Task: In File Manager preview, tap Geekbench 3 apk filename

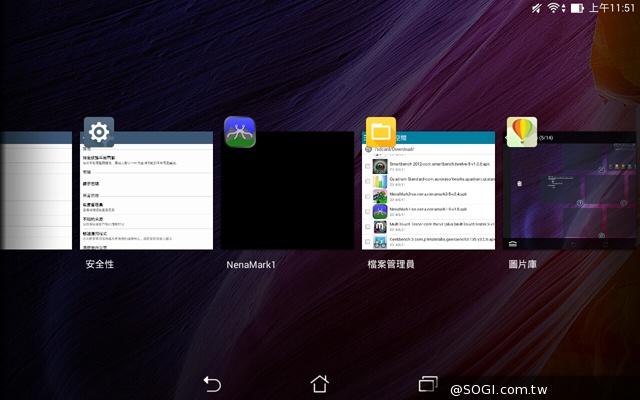Action: (x=442, y=239)
